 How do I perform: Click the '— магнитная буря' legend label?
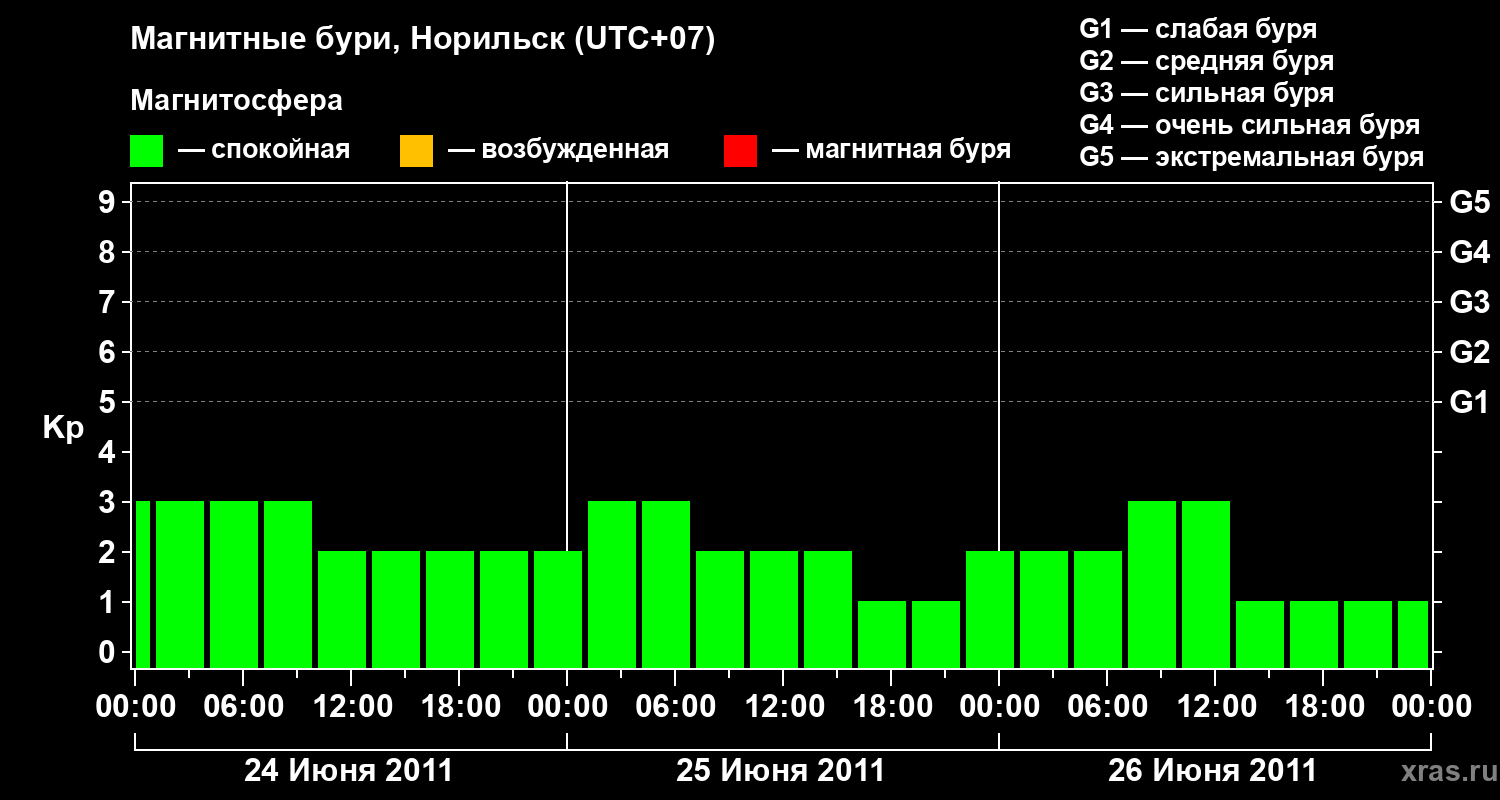(892, 151)
